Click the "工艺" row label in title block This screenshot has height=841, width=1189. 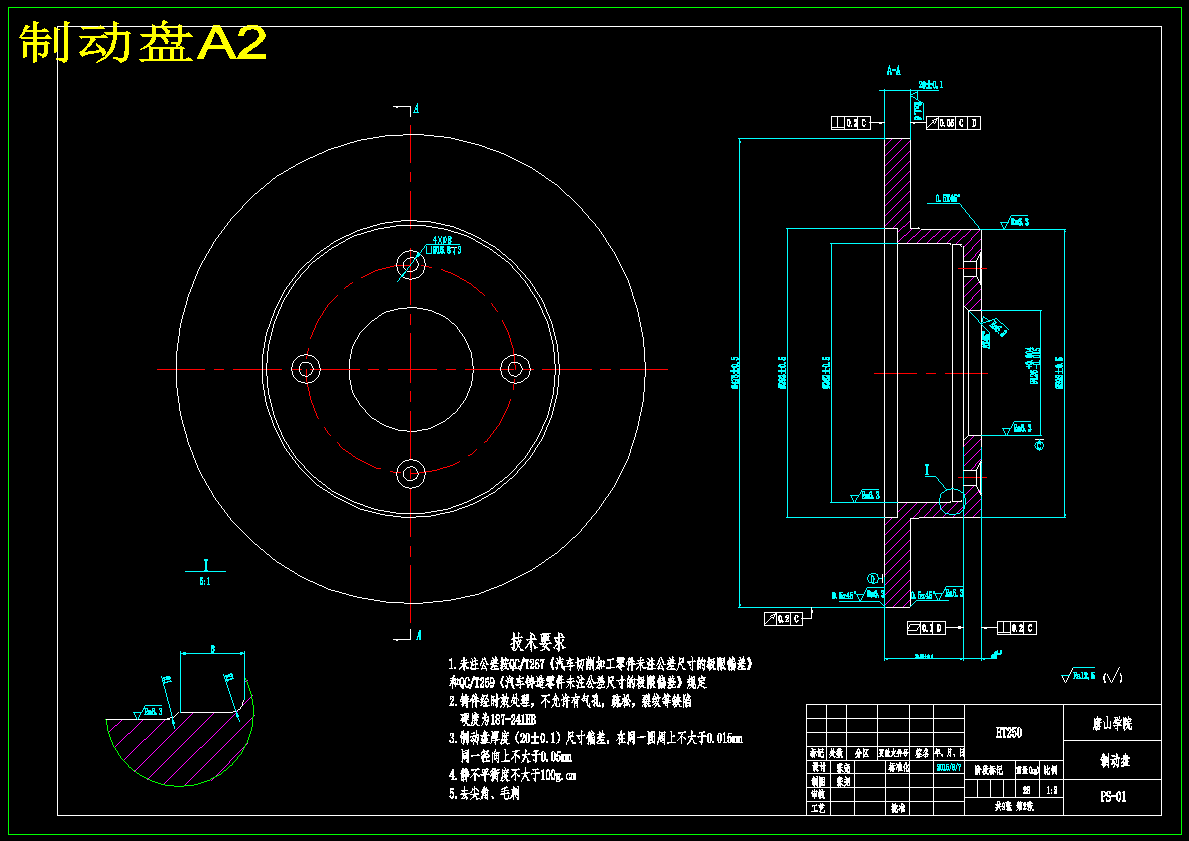tap(818, 808)
